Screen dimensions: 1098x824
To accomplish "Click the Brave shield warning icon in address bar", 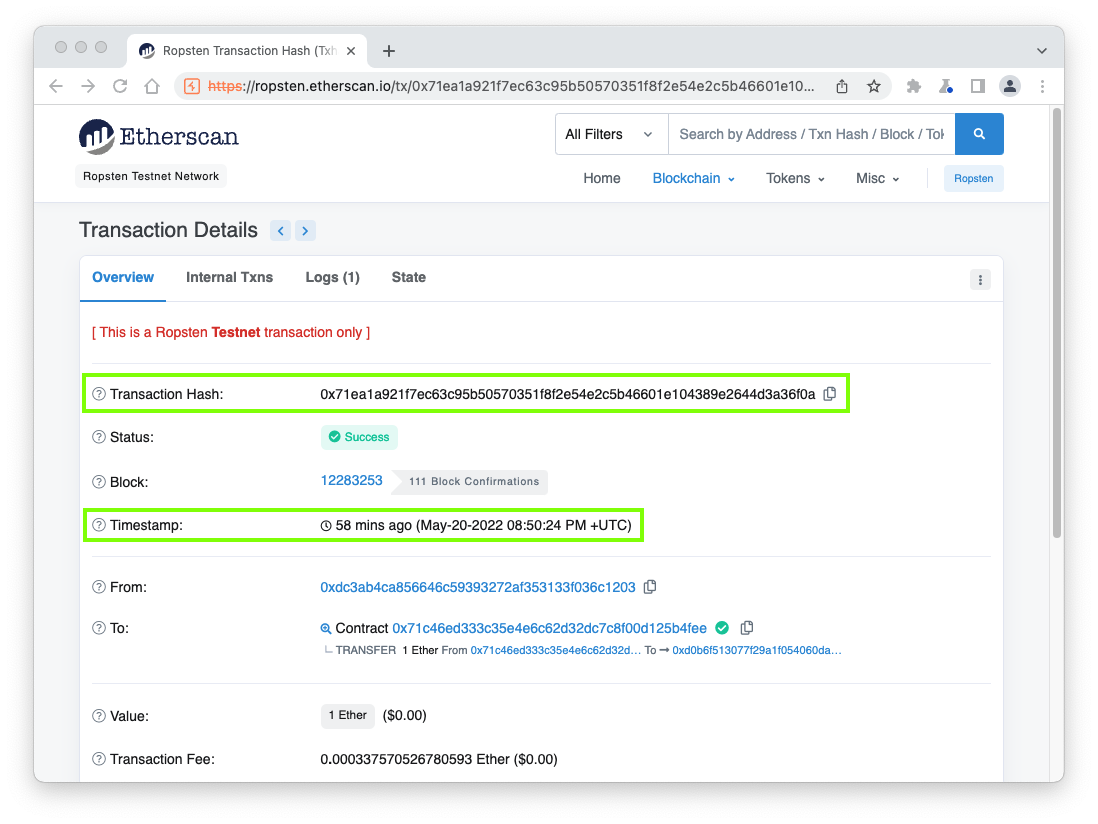I will click(x=191, y=86).
